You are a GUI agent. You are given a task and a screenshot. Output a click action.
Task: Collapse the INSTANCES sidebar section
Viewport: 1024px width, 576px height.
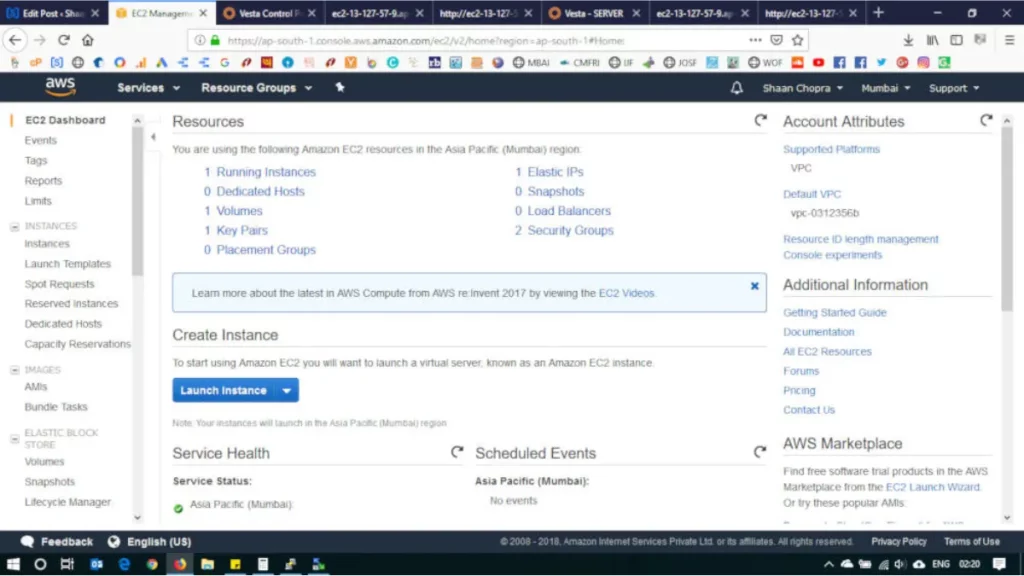click(x=14, y=227)
